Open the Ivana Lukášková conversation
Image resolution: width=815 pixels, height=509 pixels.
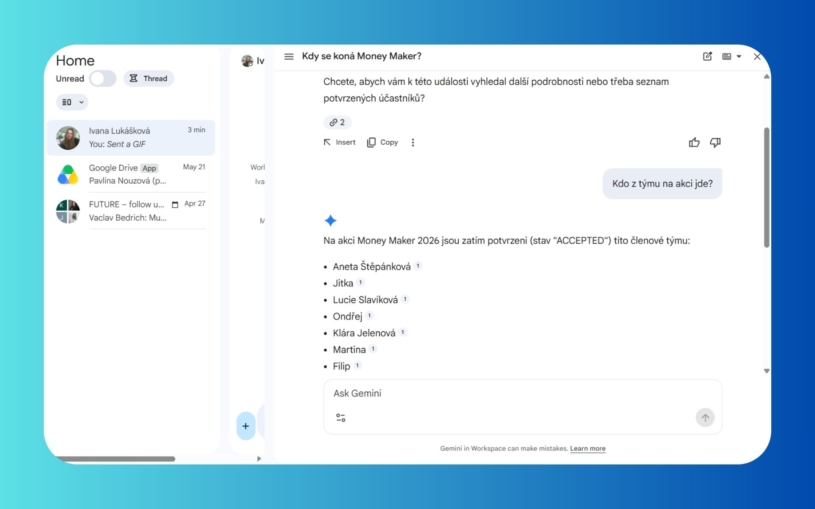point(131,138)
